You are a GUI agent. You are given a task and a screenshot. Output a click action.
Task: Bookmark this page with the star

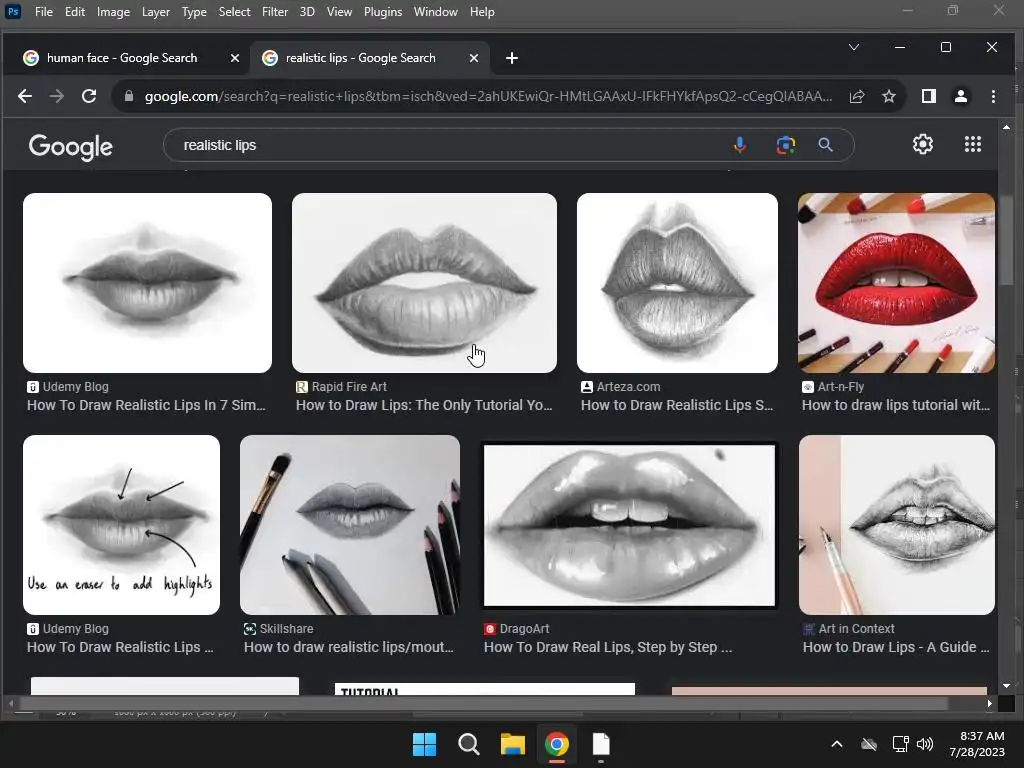[889, 96]
